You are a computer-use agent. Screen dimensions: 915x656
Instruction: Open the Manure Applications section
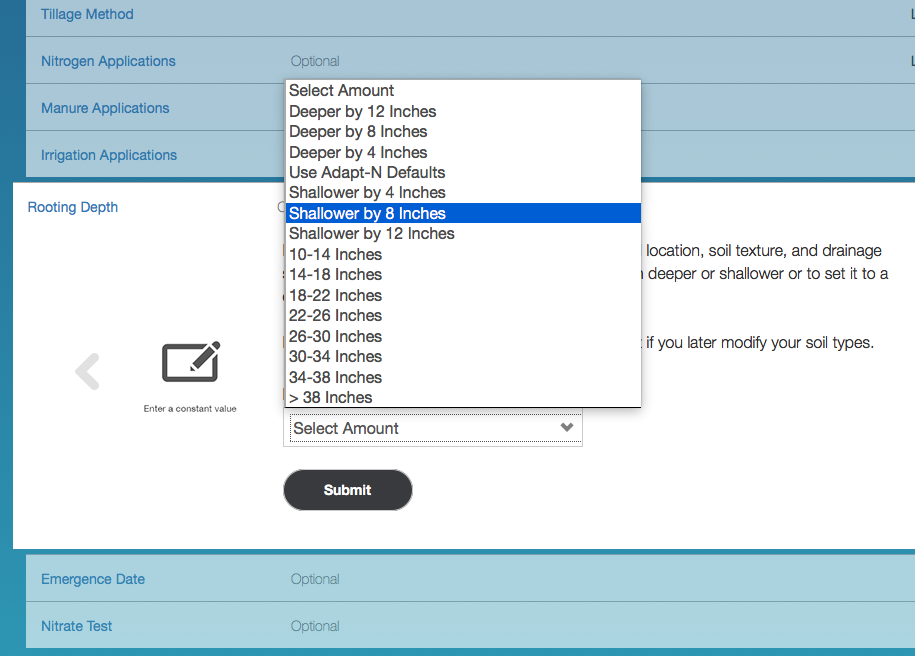[105, 108]
